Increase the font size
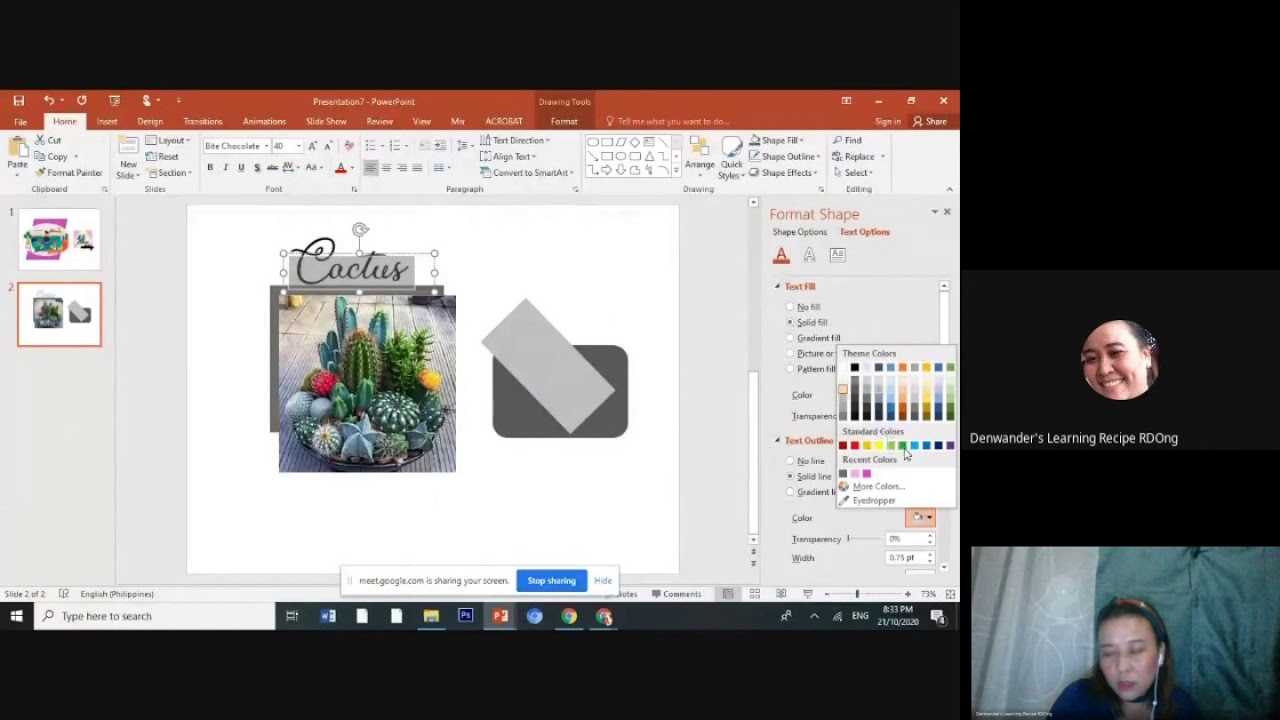 [x=312, y=146]
